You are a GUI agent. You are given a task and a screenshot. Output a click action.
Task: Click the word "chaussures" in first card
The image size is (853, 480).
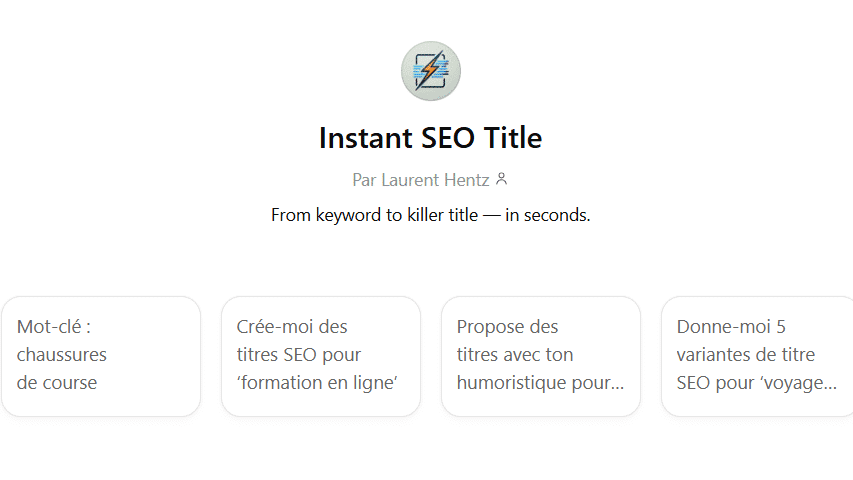[x=61, y=354]
